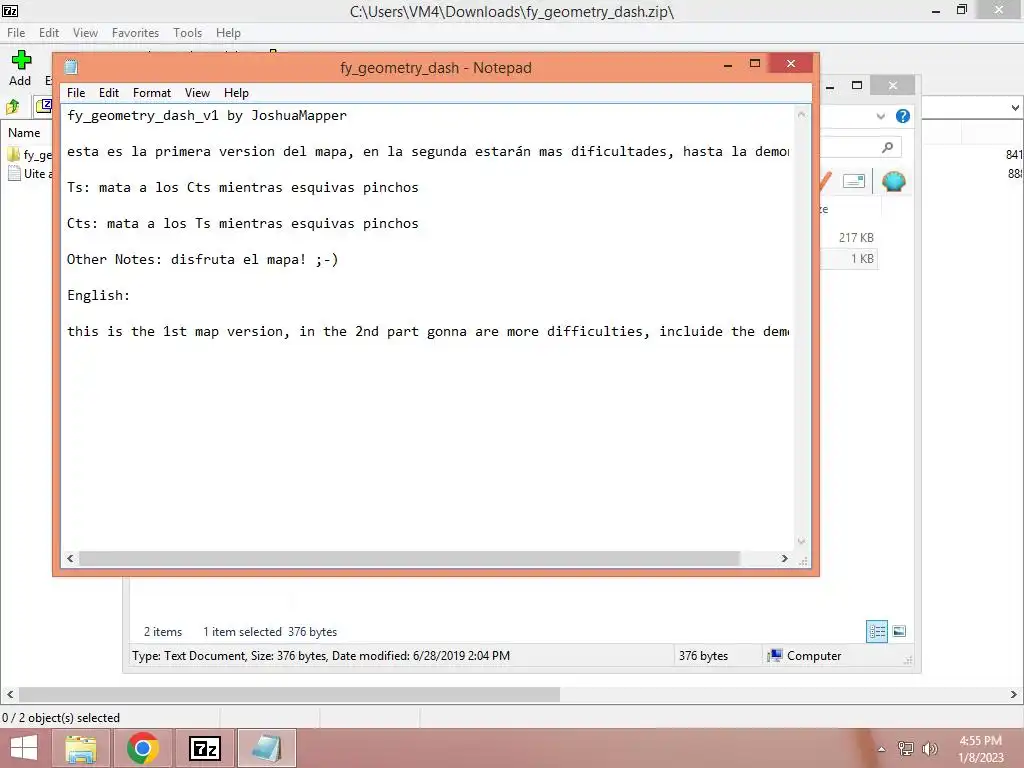
Task: Click the envelope card icon in Explorer toolbar
Action: coord(854,181)
